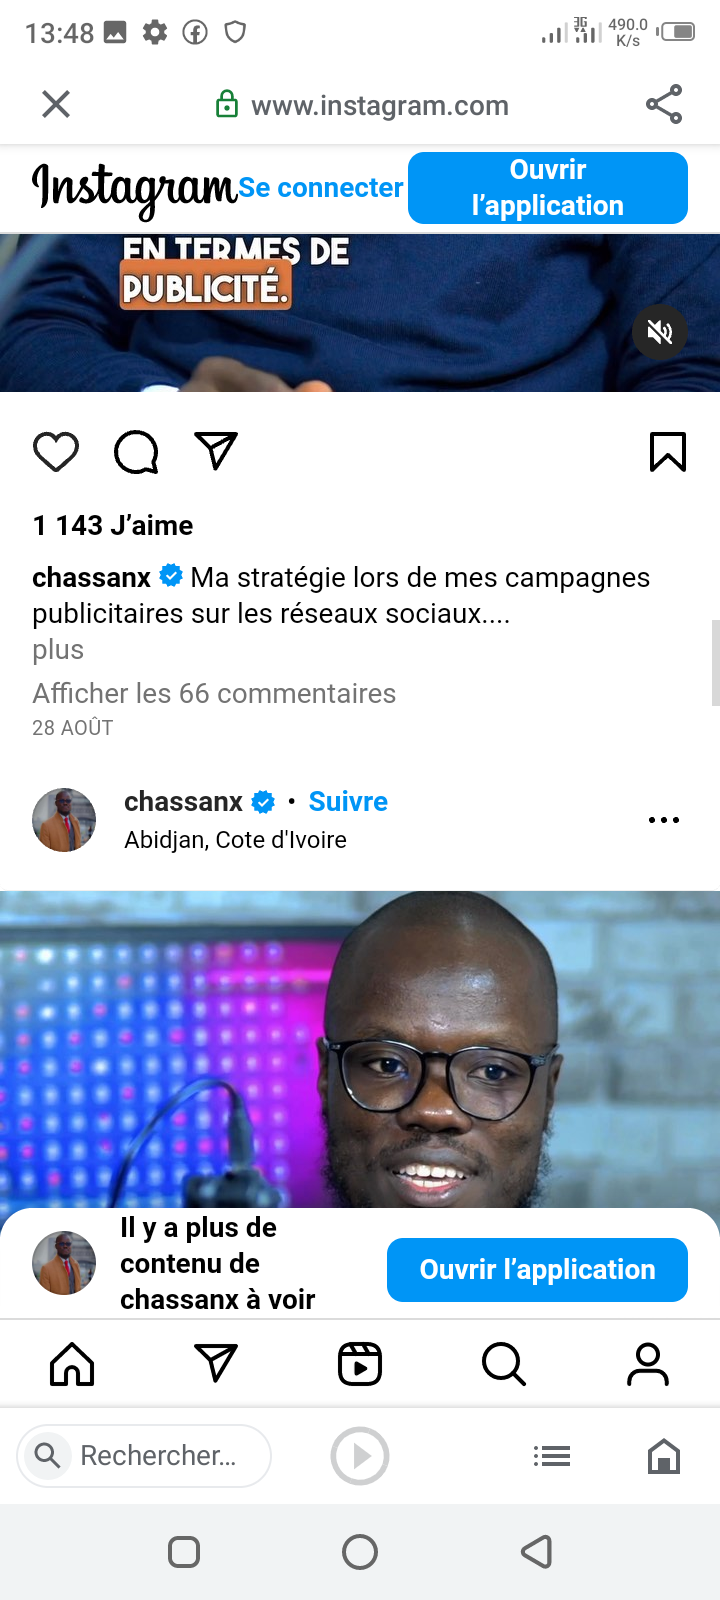The height and width of the screenshot is (1600, 720).
Task: Tap the bottom banner "Ouvrir l'application" button
Action: click(x=537, y=1270)
